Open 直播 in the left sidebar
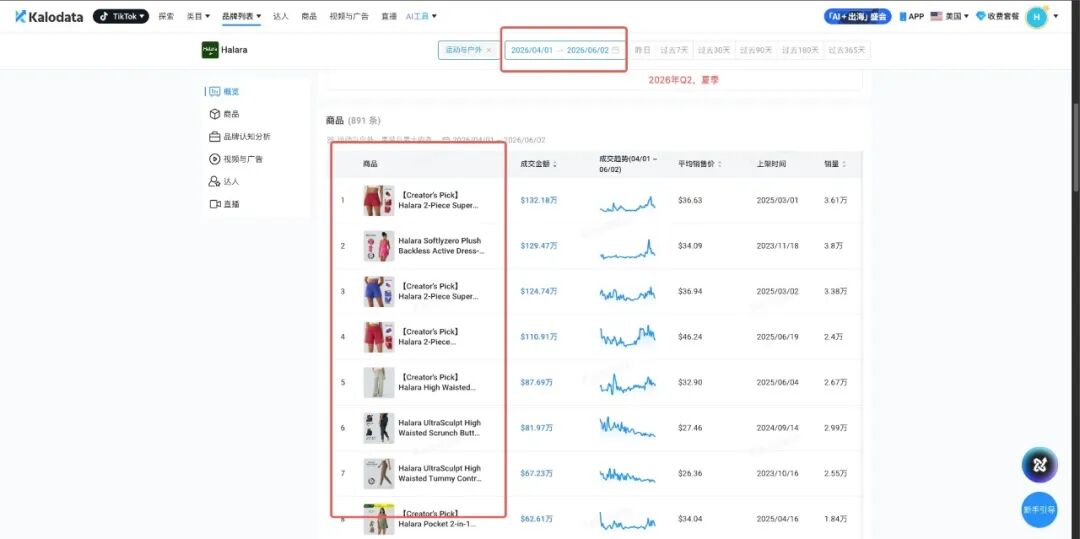Screen dimensions: 1080x539 (225, 204)
